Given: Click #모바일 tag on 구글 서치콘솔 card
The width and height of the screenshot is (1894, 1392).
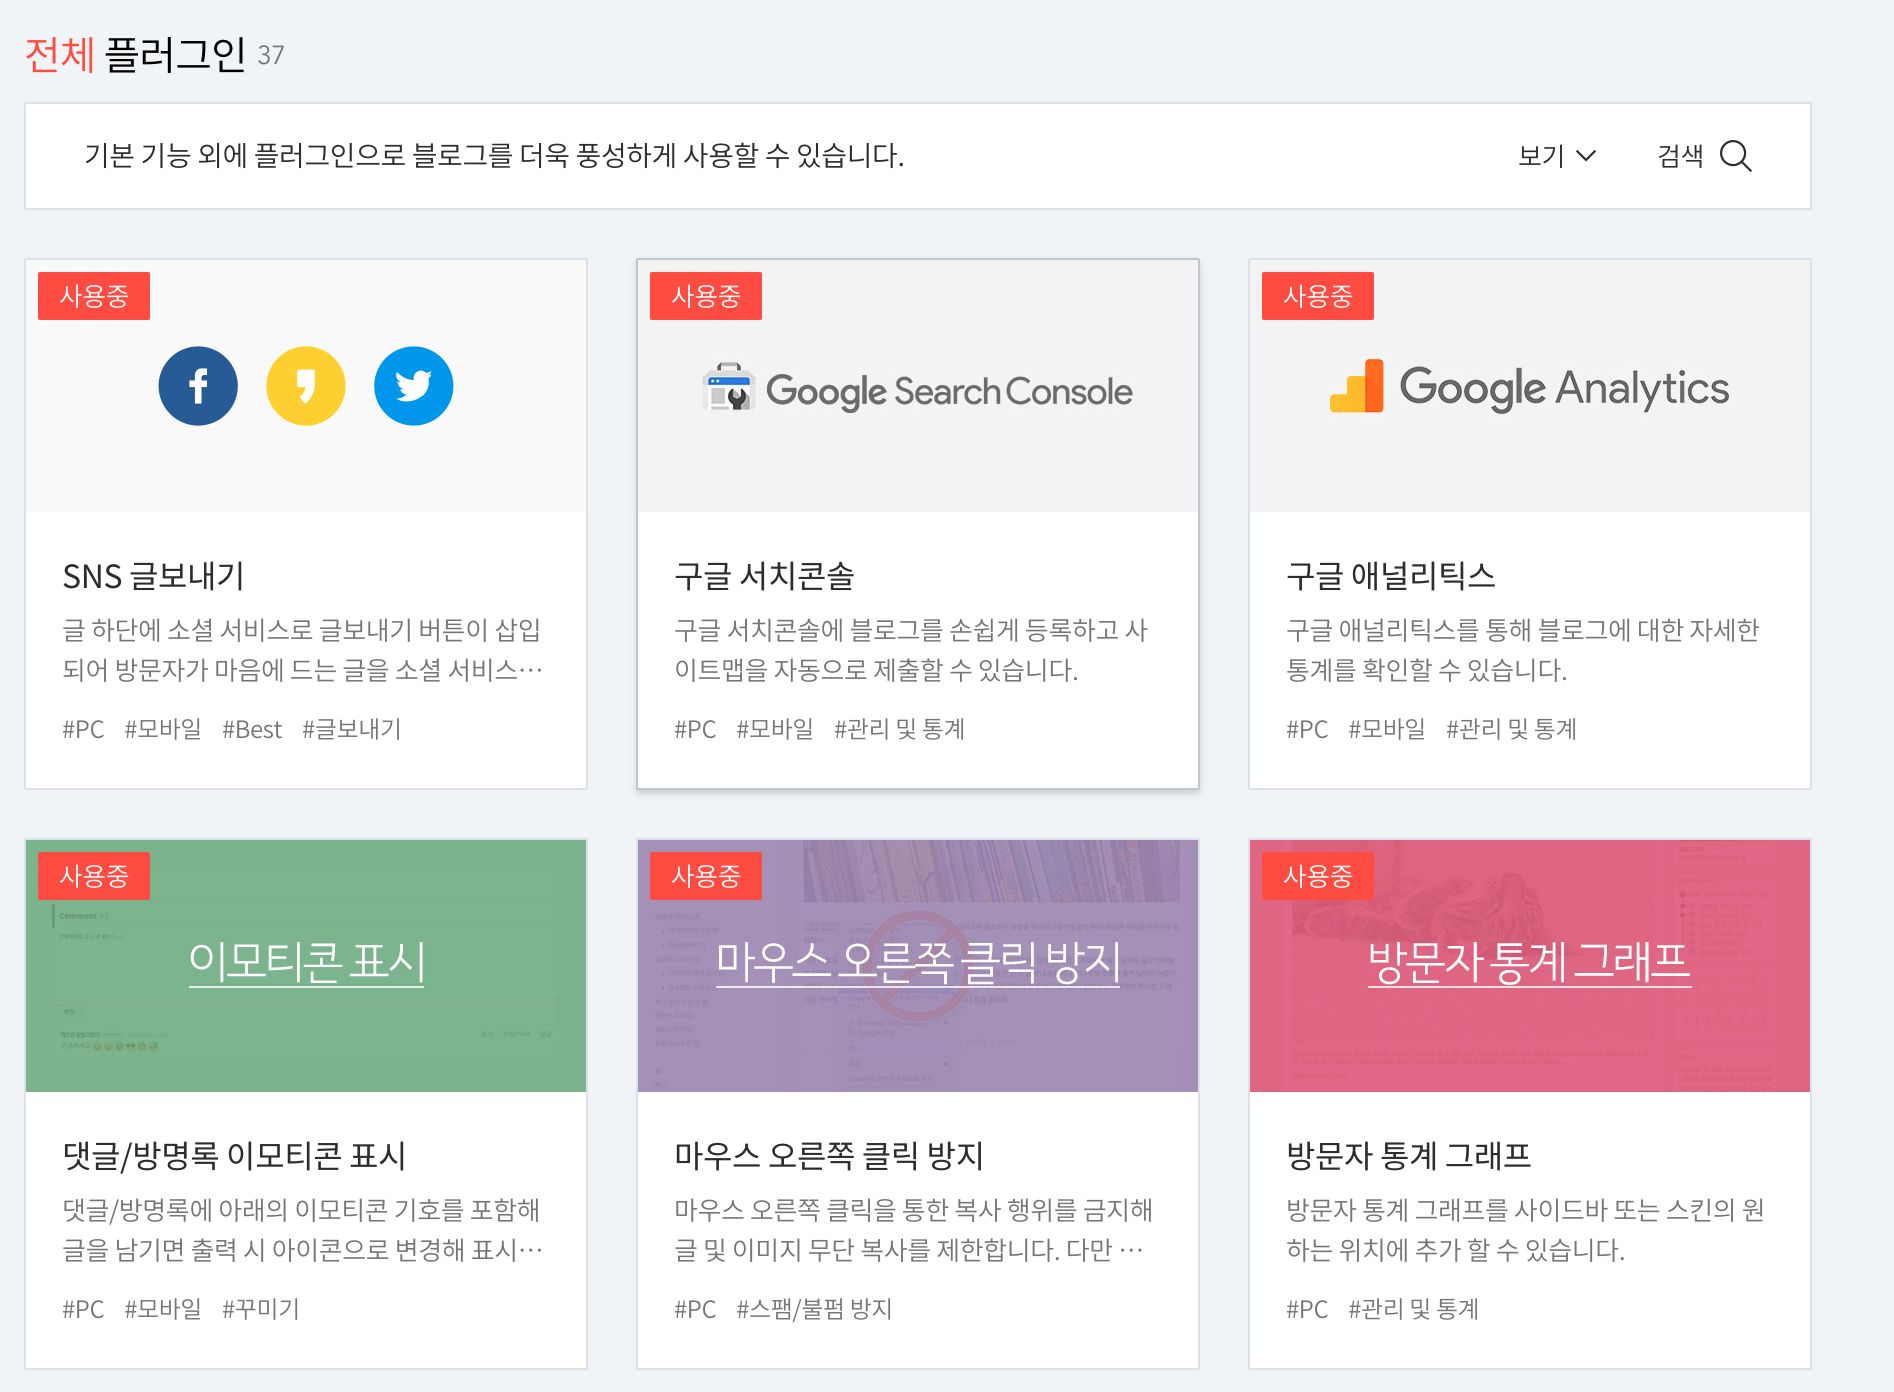Looking at the screenshot, I should tap(775, 730).
